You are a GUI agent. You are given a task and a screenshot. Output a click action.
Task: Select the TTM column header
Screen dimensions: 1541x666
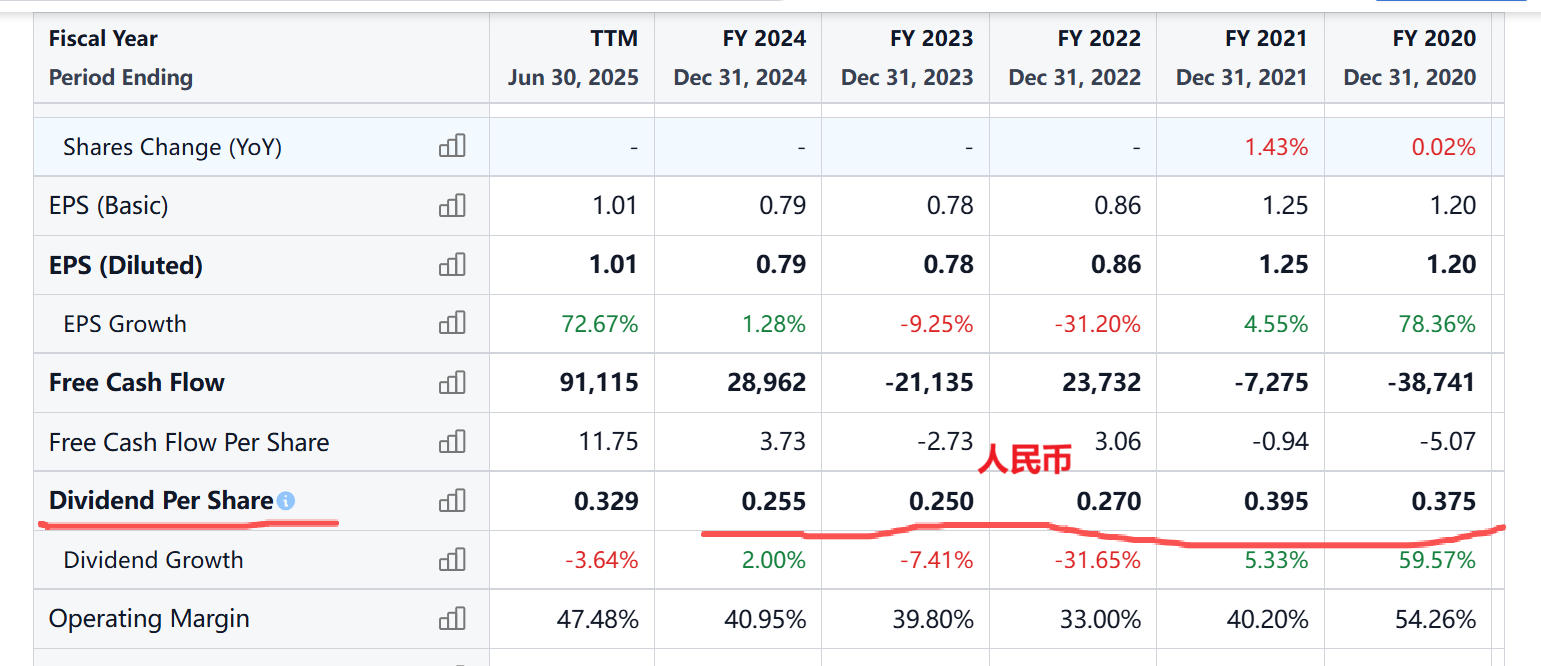[613, 38]
